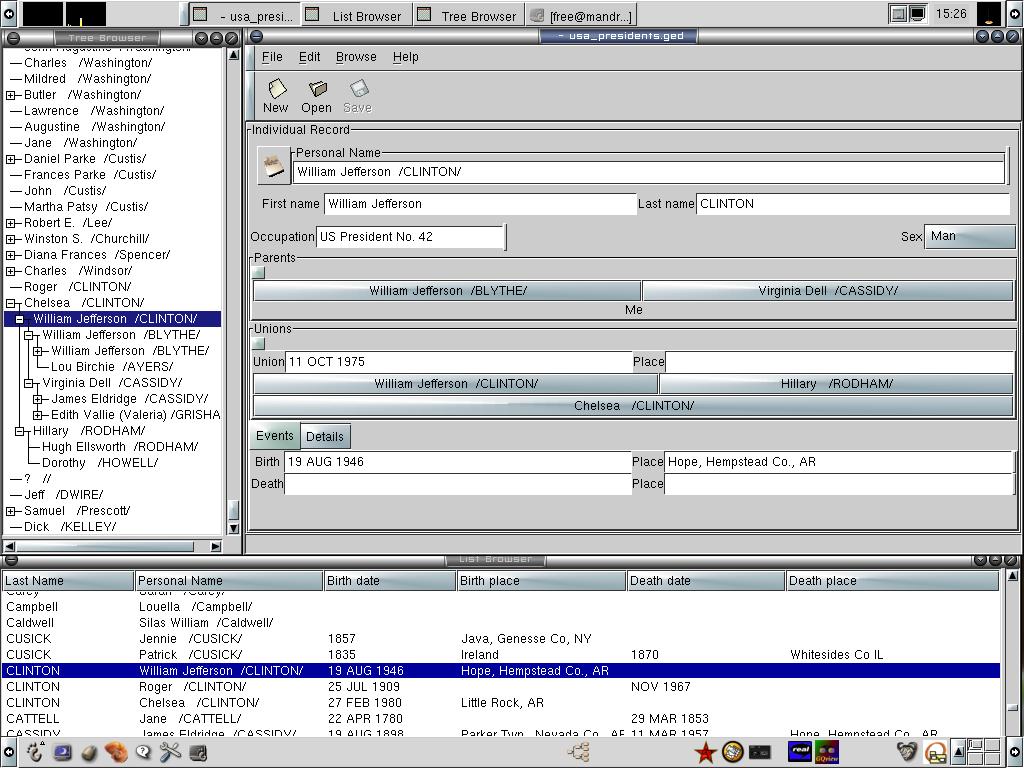This screenshot has width=1024, height=768.
Task: Click the small toggle square under Parents label
Action: [259, 272]
